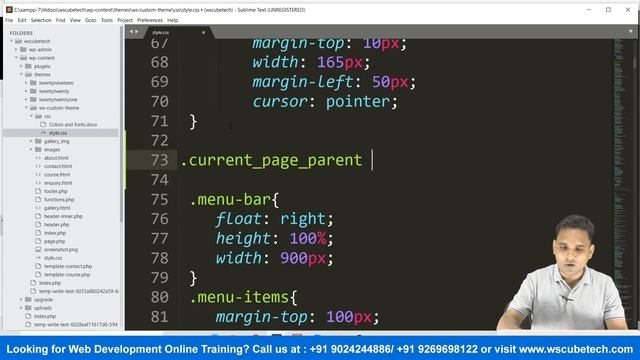The height and width of the screenshot is (360, 640).
Task: Collapse the themes folder arrow
Action: [x=21, y=75]
